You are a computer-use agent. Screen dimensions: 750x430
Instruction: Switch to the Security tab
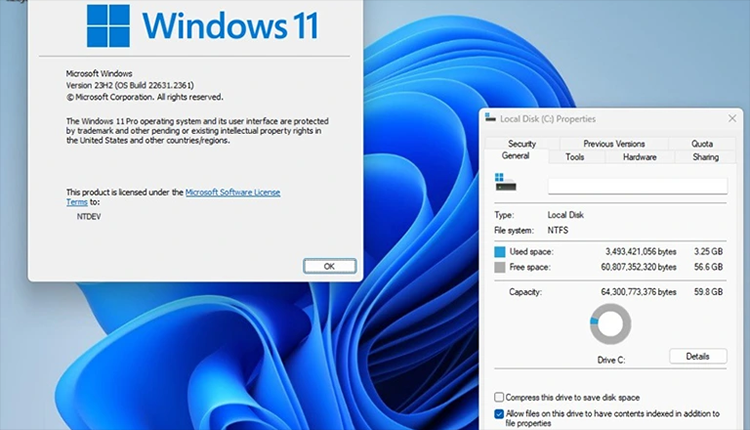coord(521,144)
